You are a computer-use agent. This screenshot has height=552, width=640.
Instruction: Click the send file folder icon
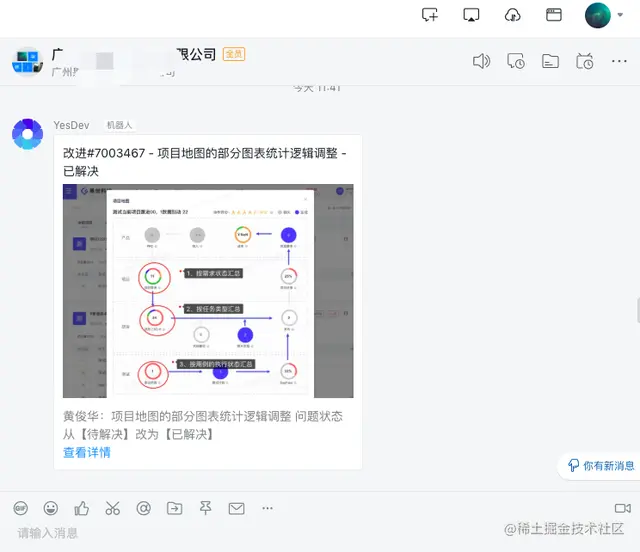(x=175, y=508)
